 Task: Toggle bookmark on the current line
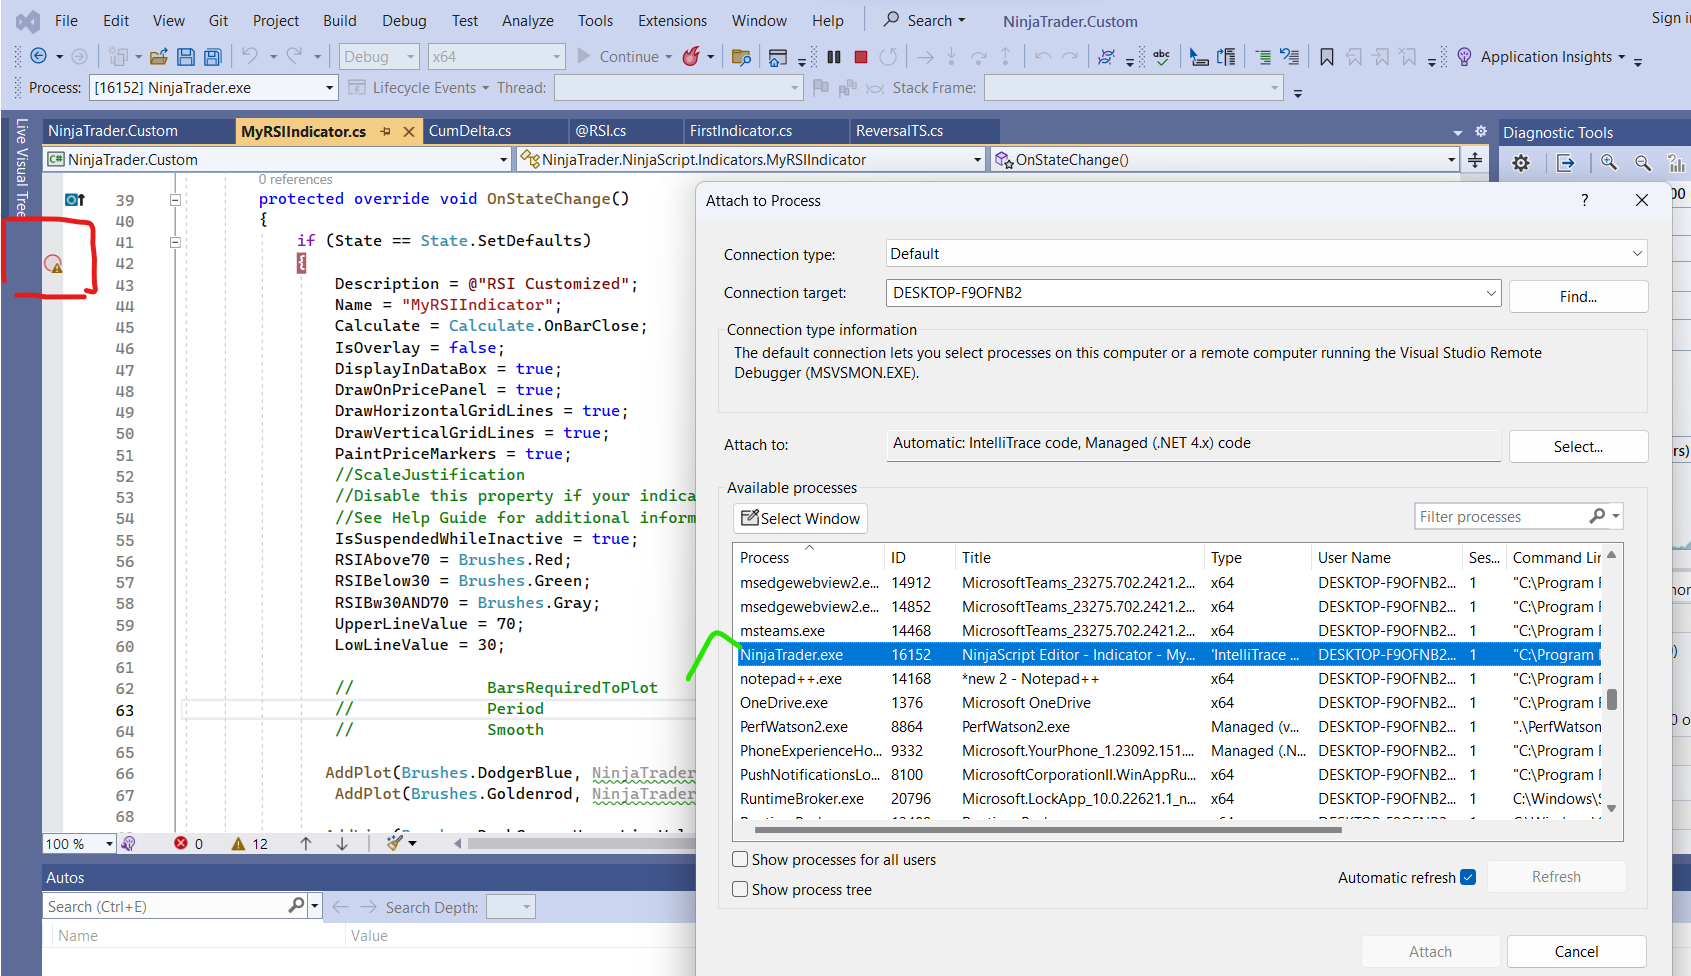1326,57
